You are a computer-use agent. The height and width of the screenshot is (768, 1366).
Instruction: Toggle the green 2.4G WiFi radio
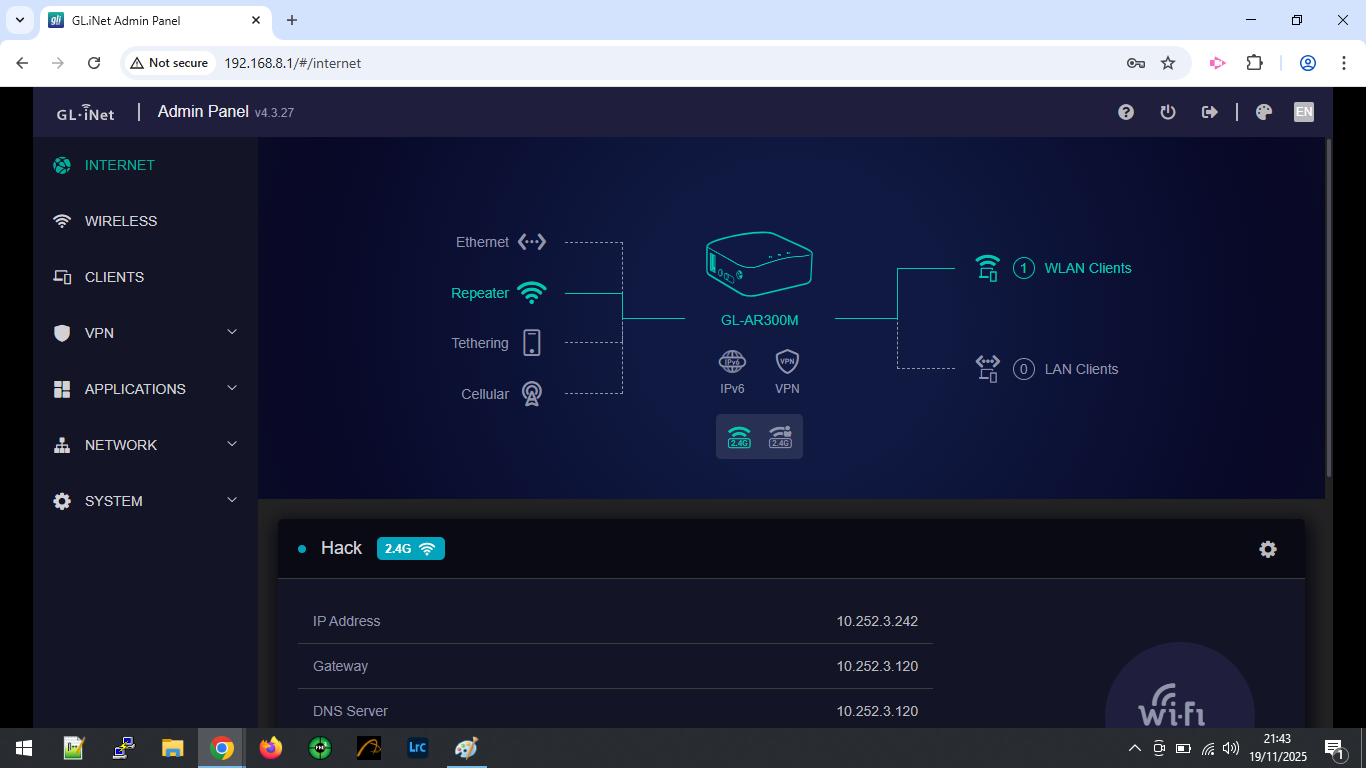coord(738,436)
